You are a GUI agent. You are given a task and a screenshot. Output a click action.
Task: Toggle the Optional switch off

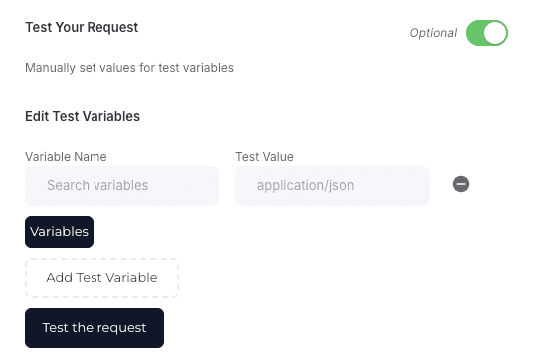tap(487, 33)
